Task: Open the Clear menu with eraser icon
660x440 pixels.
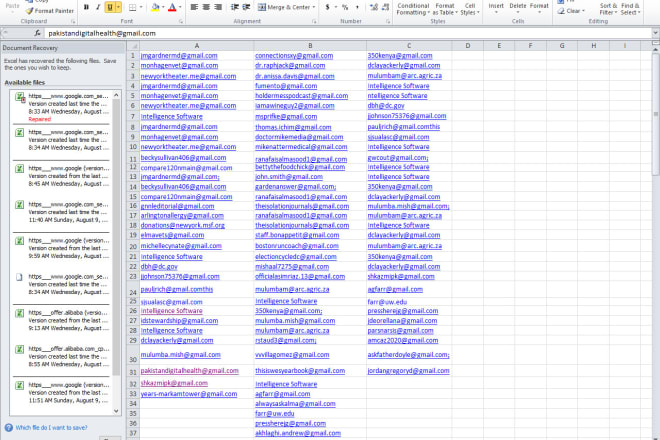Action: [x=571, y=11]
